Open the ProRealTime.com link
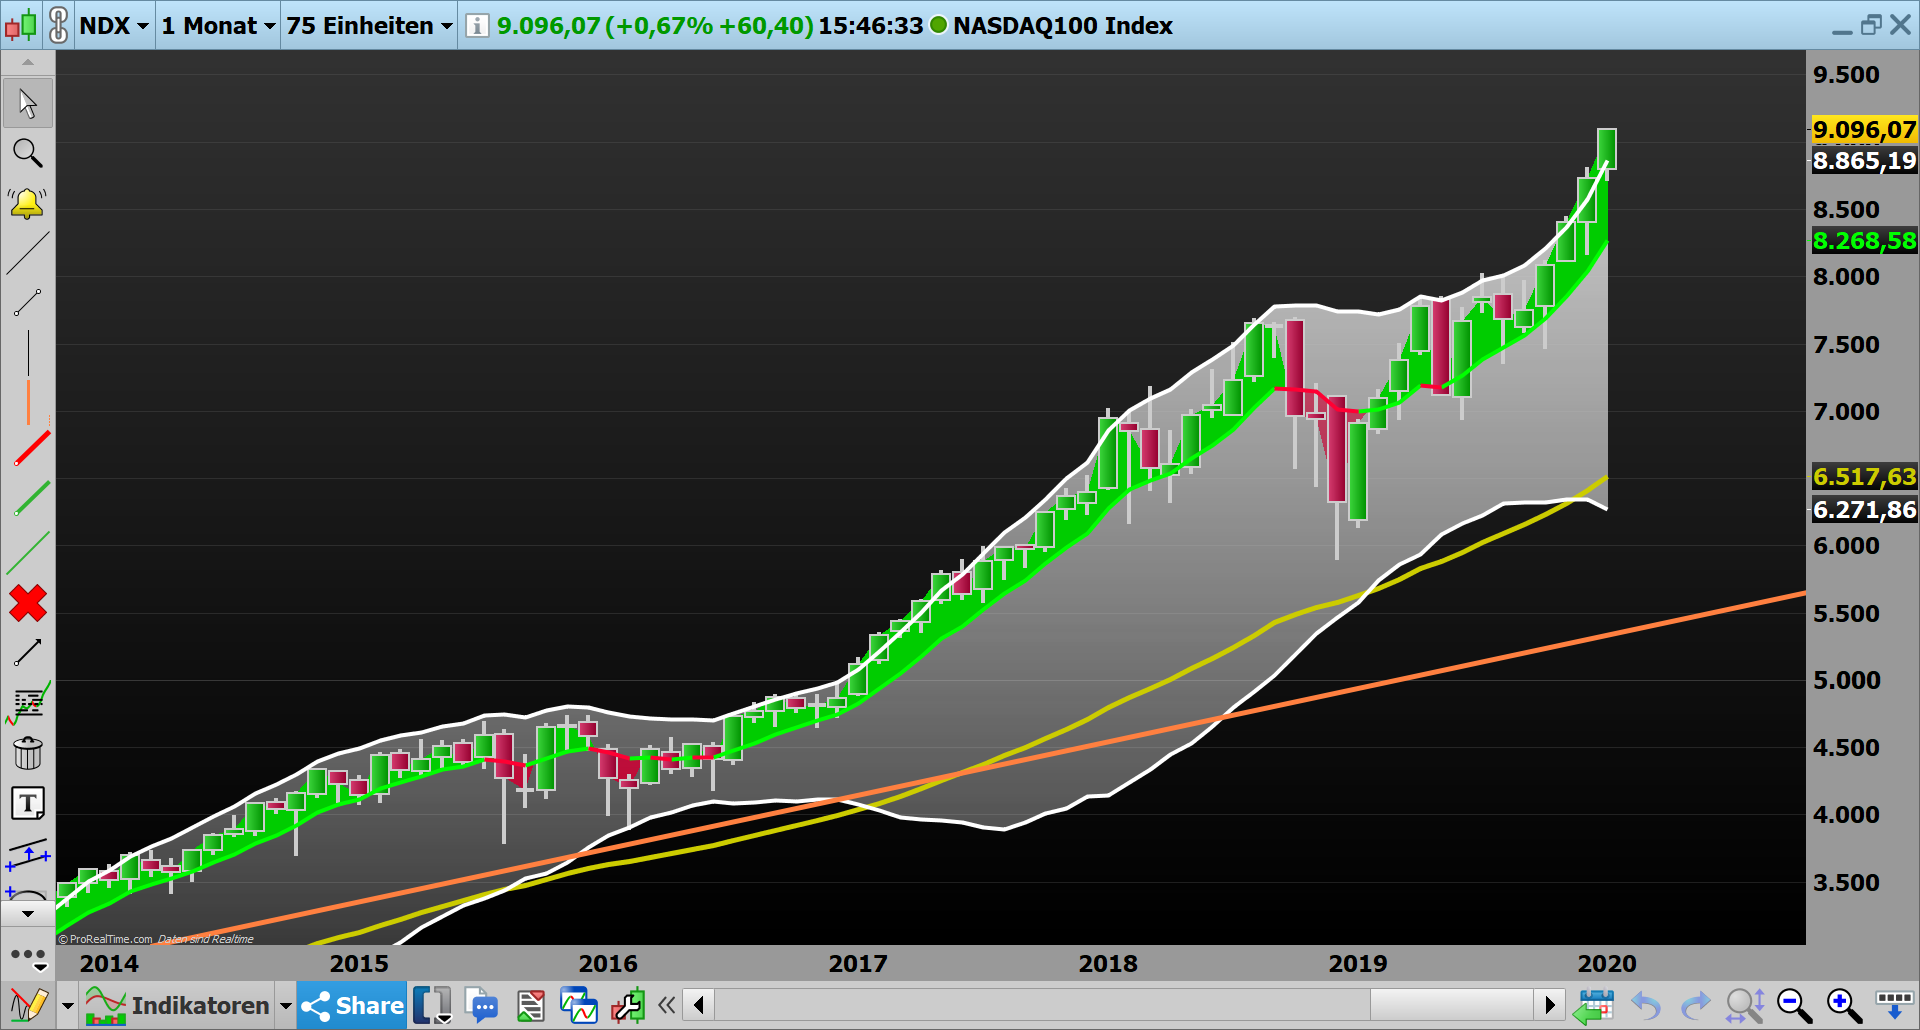 (105, 939)
